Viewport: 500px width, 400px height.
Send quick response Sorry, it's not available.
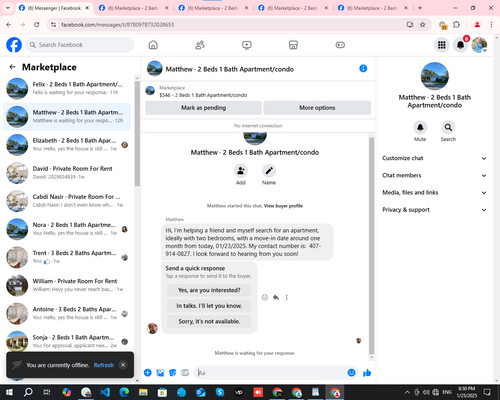(209, 321)
